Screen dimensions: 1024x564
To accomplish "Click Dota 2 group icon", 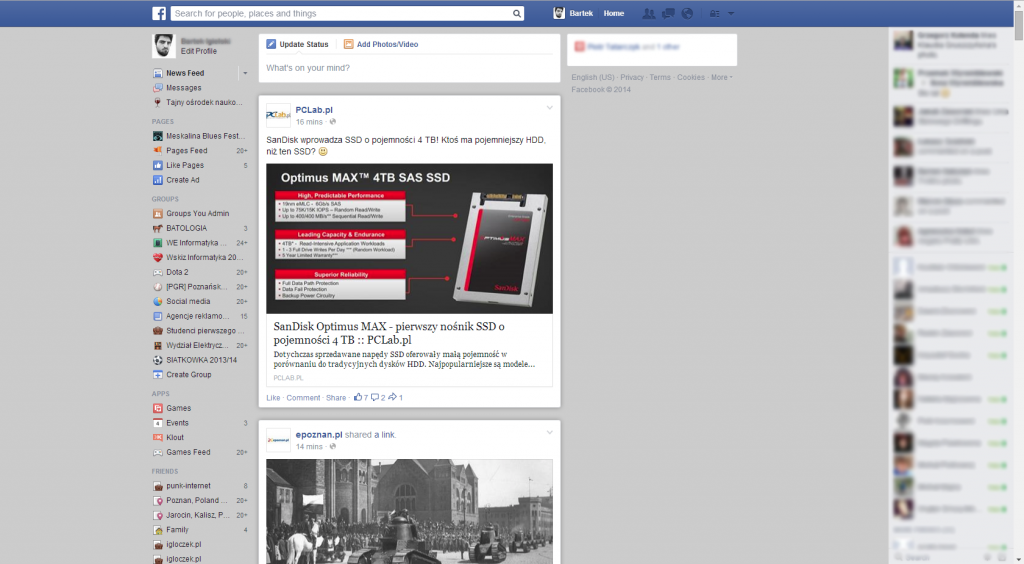I will pos(157,272).
